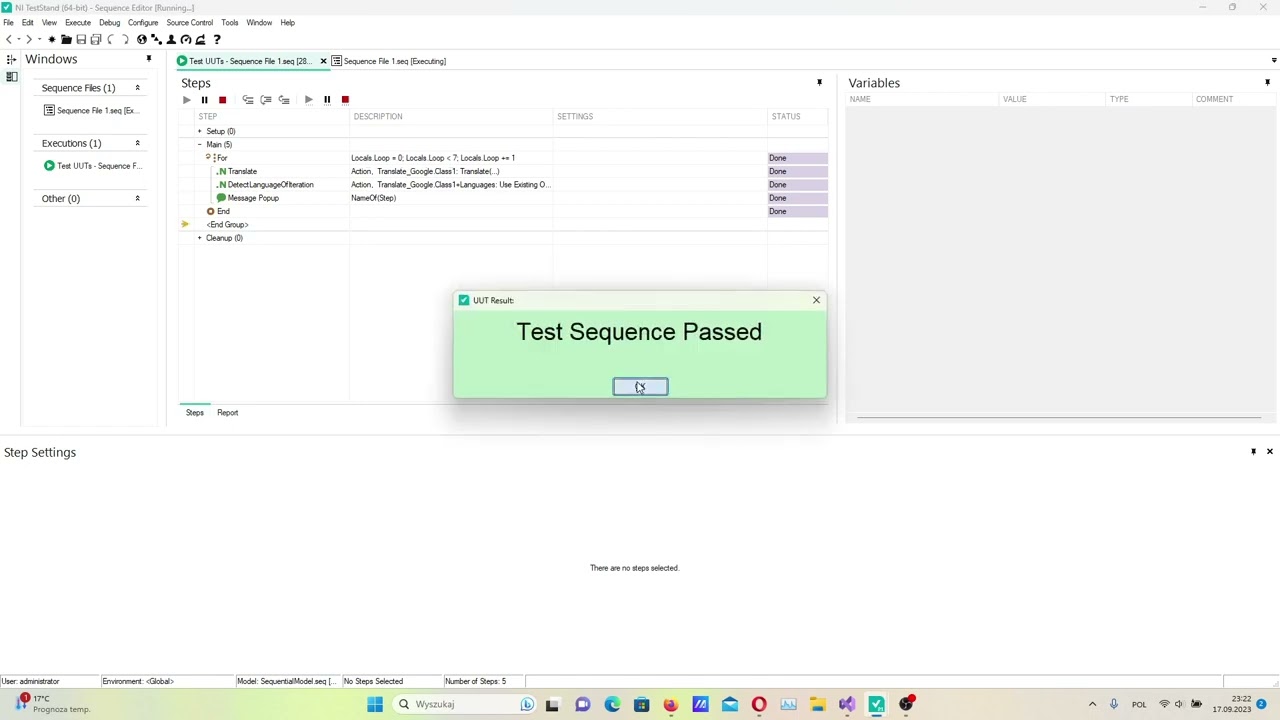1280x720 pixels.
Task: Open the File menu
Action: pos(8,22)
